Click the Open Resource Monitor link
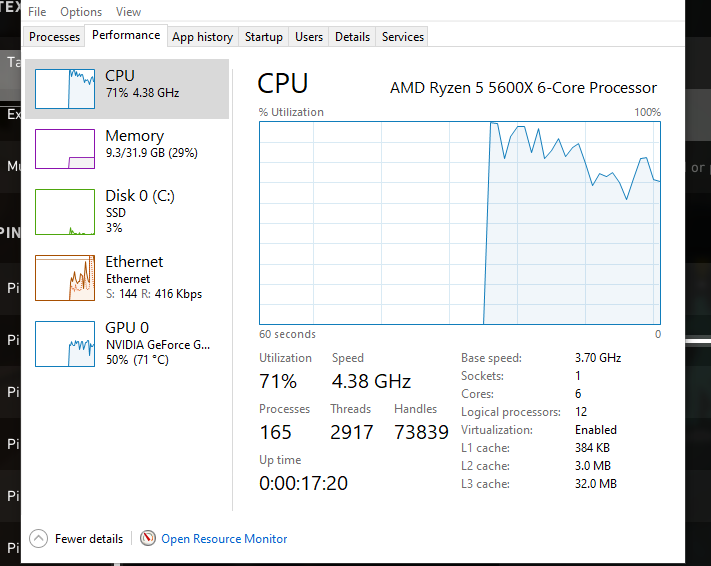The width and height of the screenshot is (711, 566). [224, 539]
